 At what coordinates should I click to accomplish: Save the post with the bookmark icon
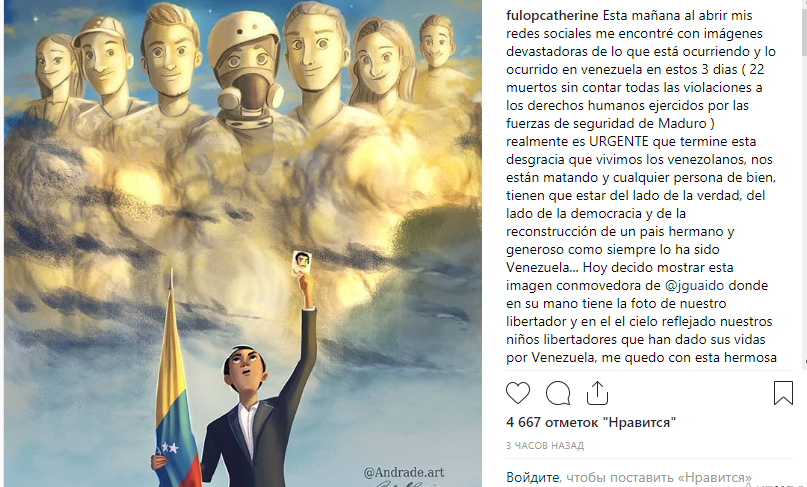(783, 393)
